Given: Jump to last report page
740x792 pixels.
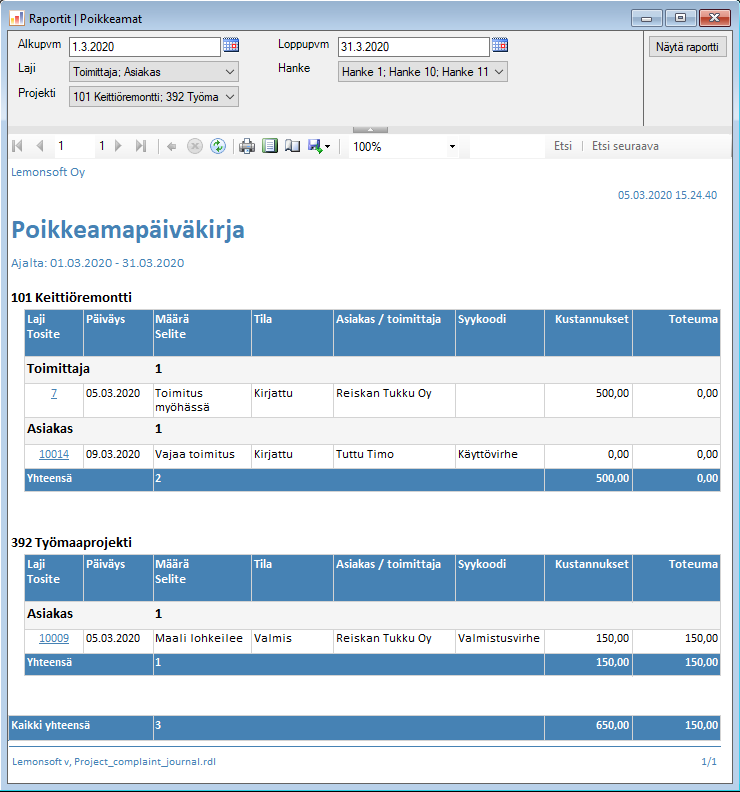Looking at the screenshot, I should coord(140,146).
